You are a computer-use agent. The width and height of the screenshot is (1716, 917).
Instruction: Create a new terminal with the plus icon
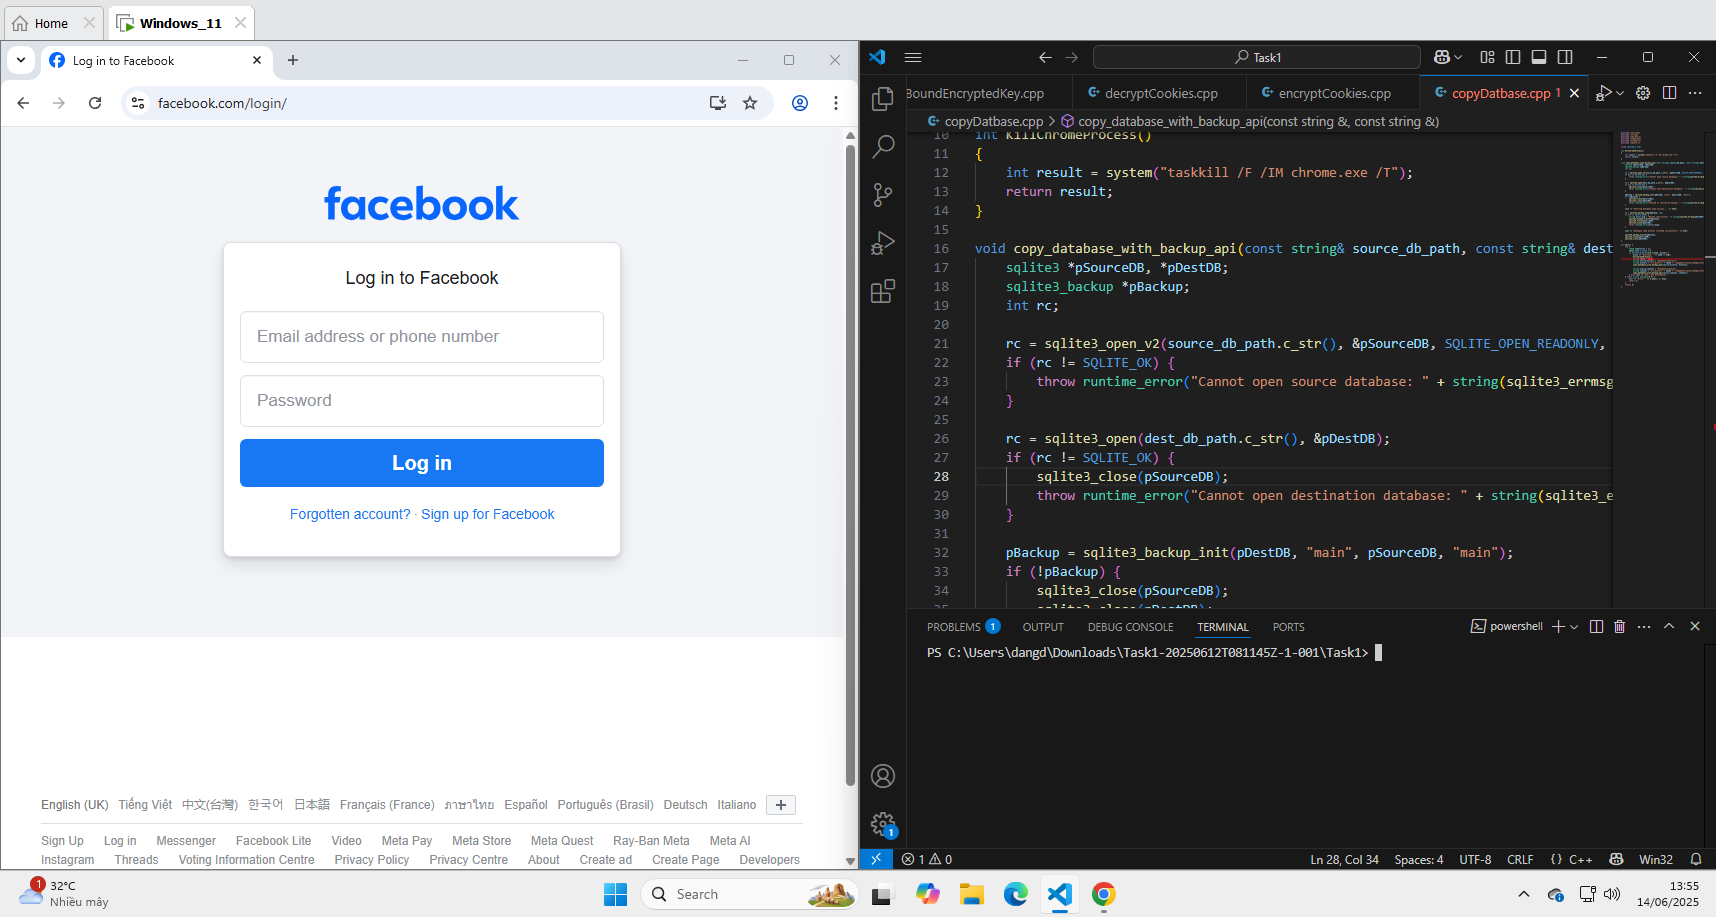tap(1558, 626)
